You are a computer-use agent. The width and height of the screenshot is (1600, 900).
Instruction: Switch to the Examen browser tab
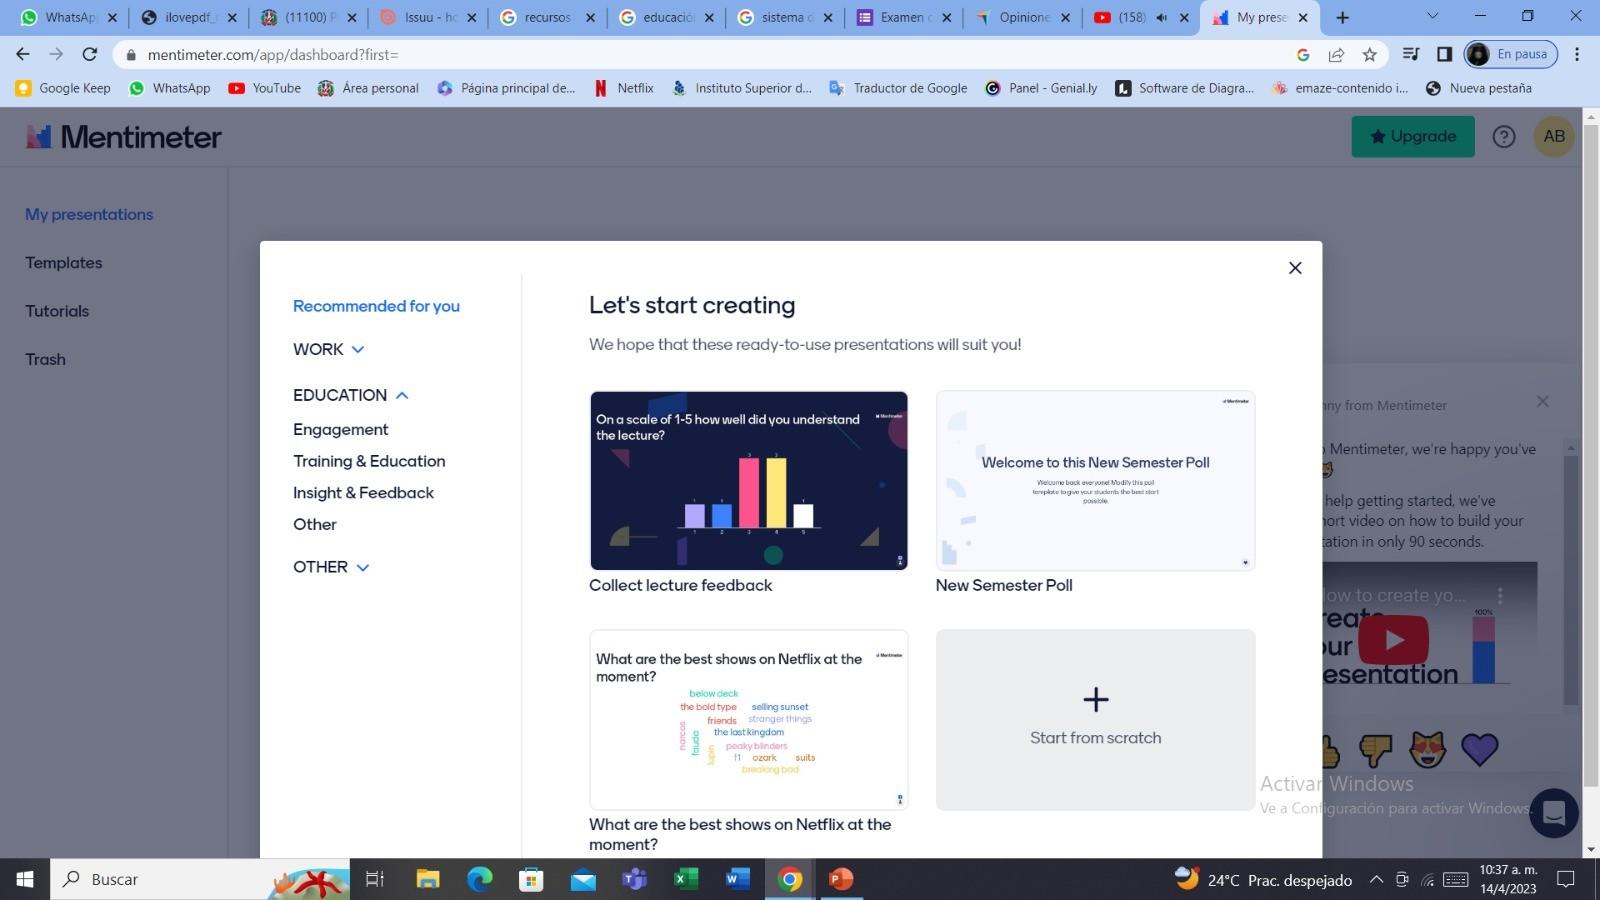[905, 17]
